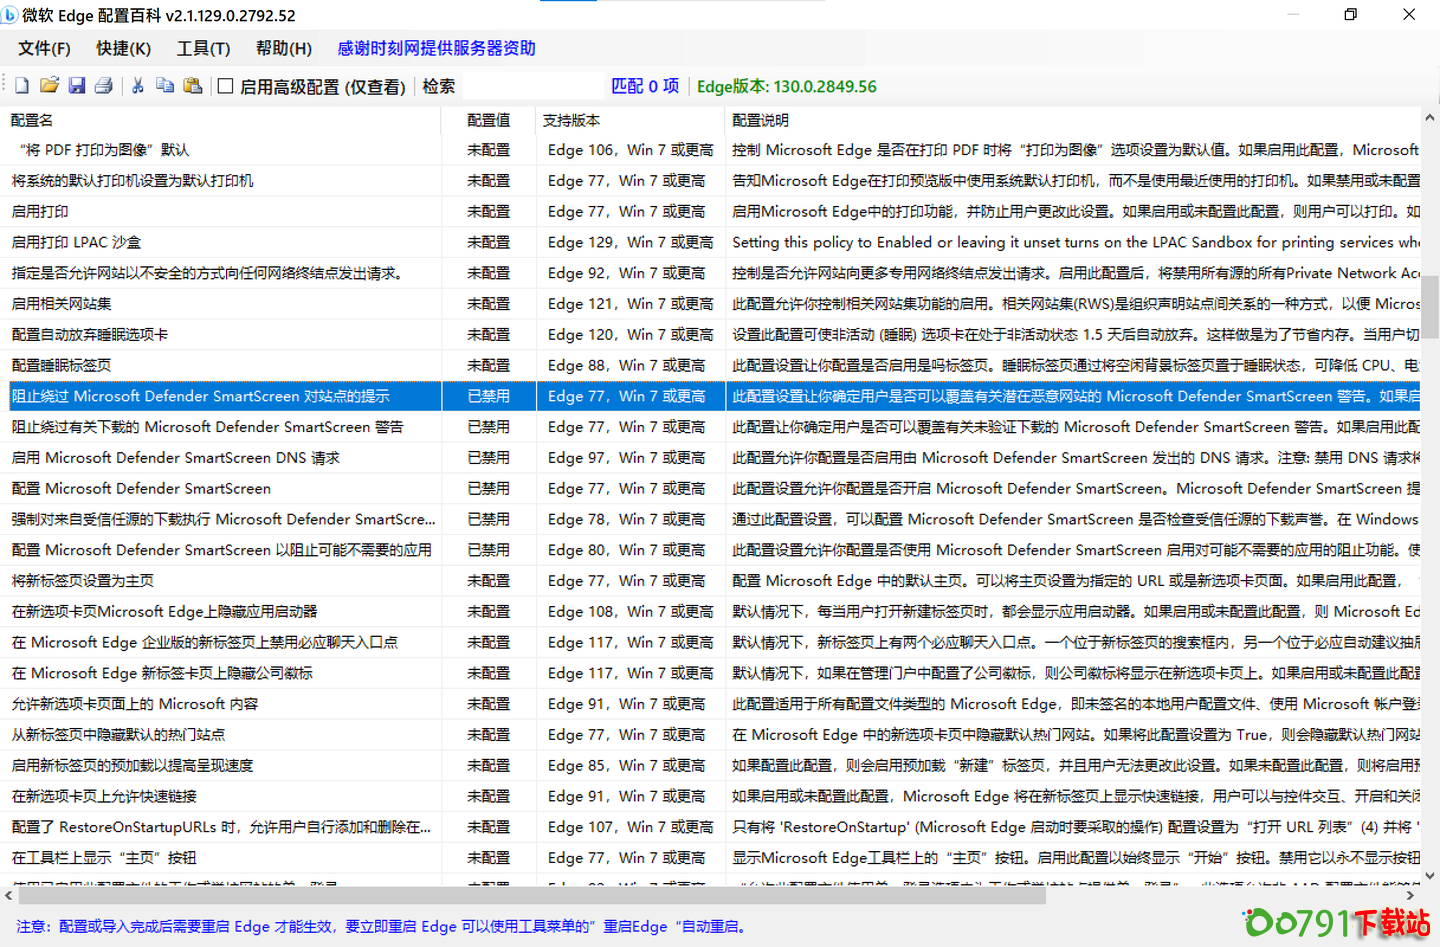This screenshot has width=1440, height=947.
Task: Click the Open folder toolbar icon
Action: (x=49, y=86)
